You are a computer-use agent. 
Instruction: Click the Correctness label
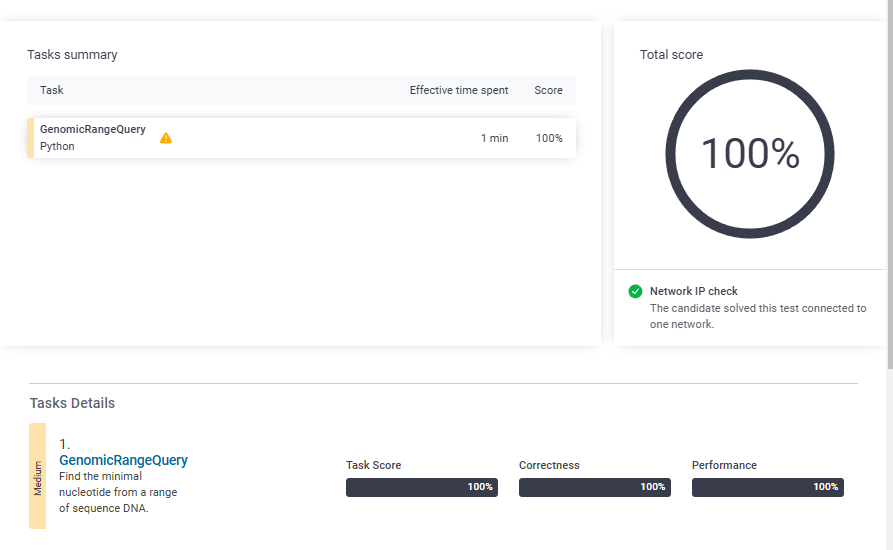coord(549,465)
